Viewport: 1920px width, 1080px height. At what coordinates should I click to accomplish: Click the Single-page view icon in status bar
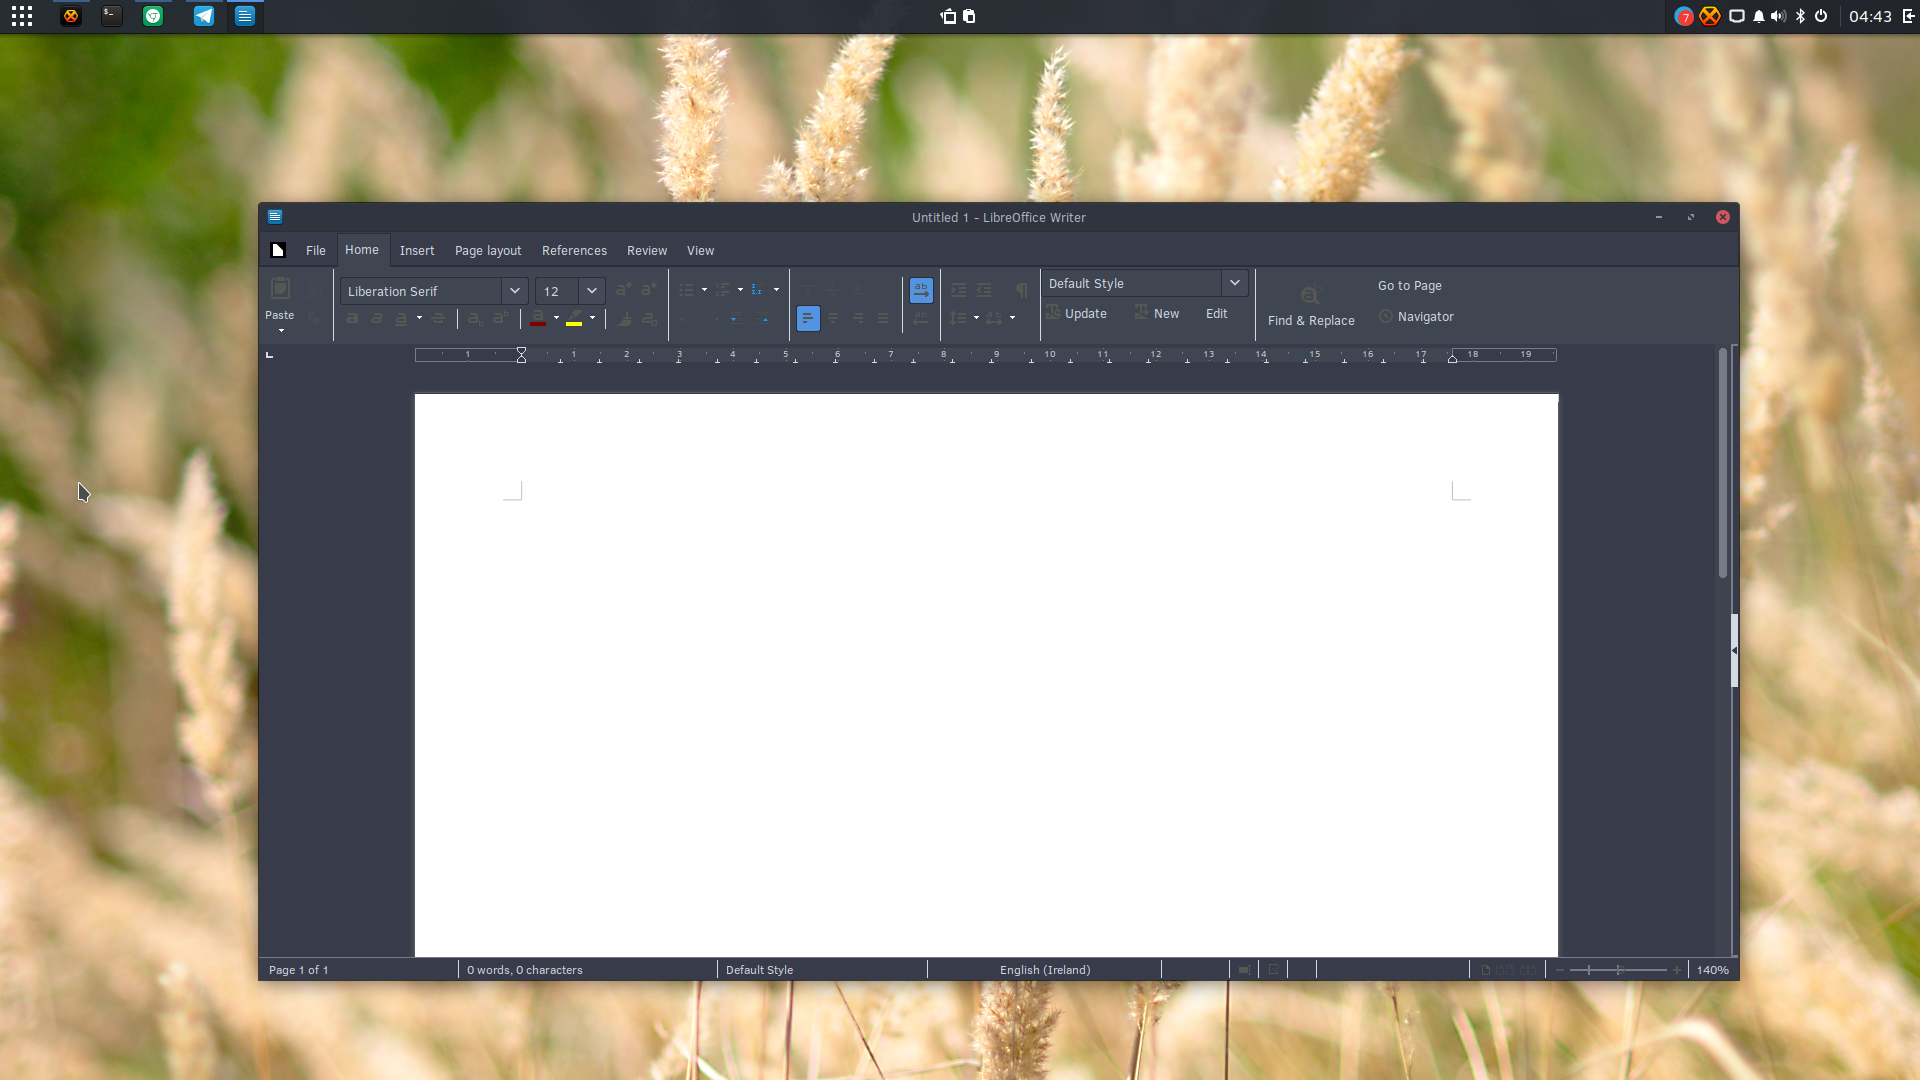pos(1486,970)
